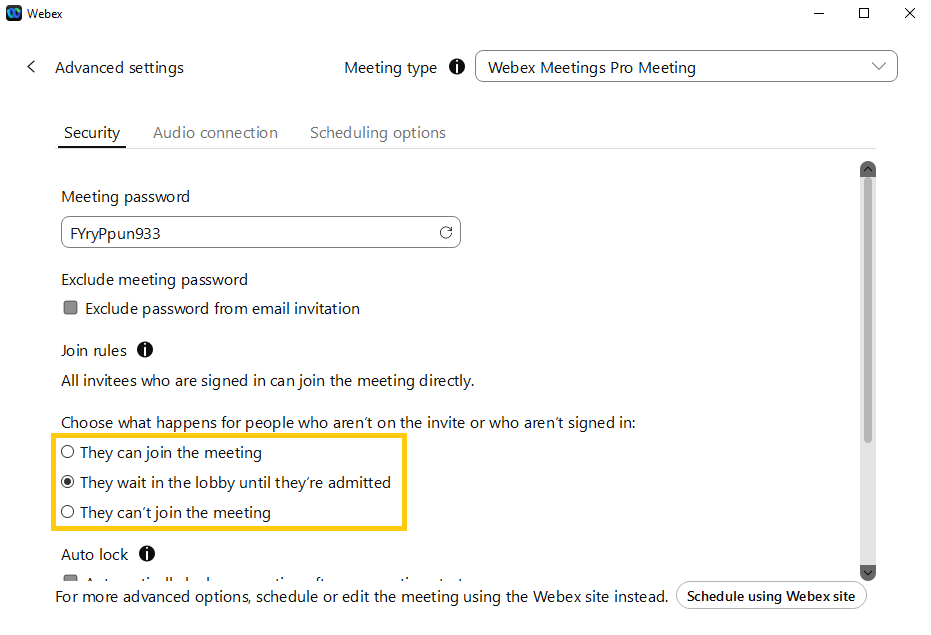Viewport: 931px width, 635px height.
Task: Maximize the Webex window
Action: click(x=864, y=13)
